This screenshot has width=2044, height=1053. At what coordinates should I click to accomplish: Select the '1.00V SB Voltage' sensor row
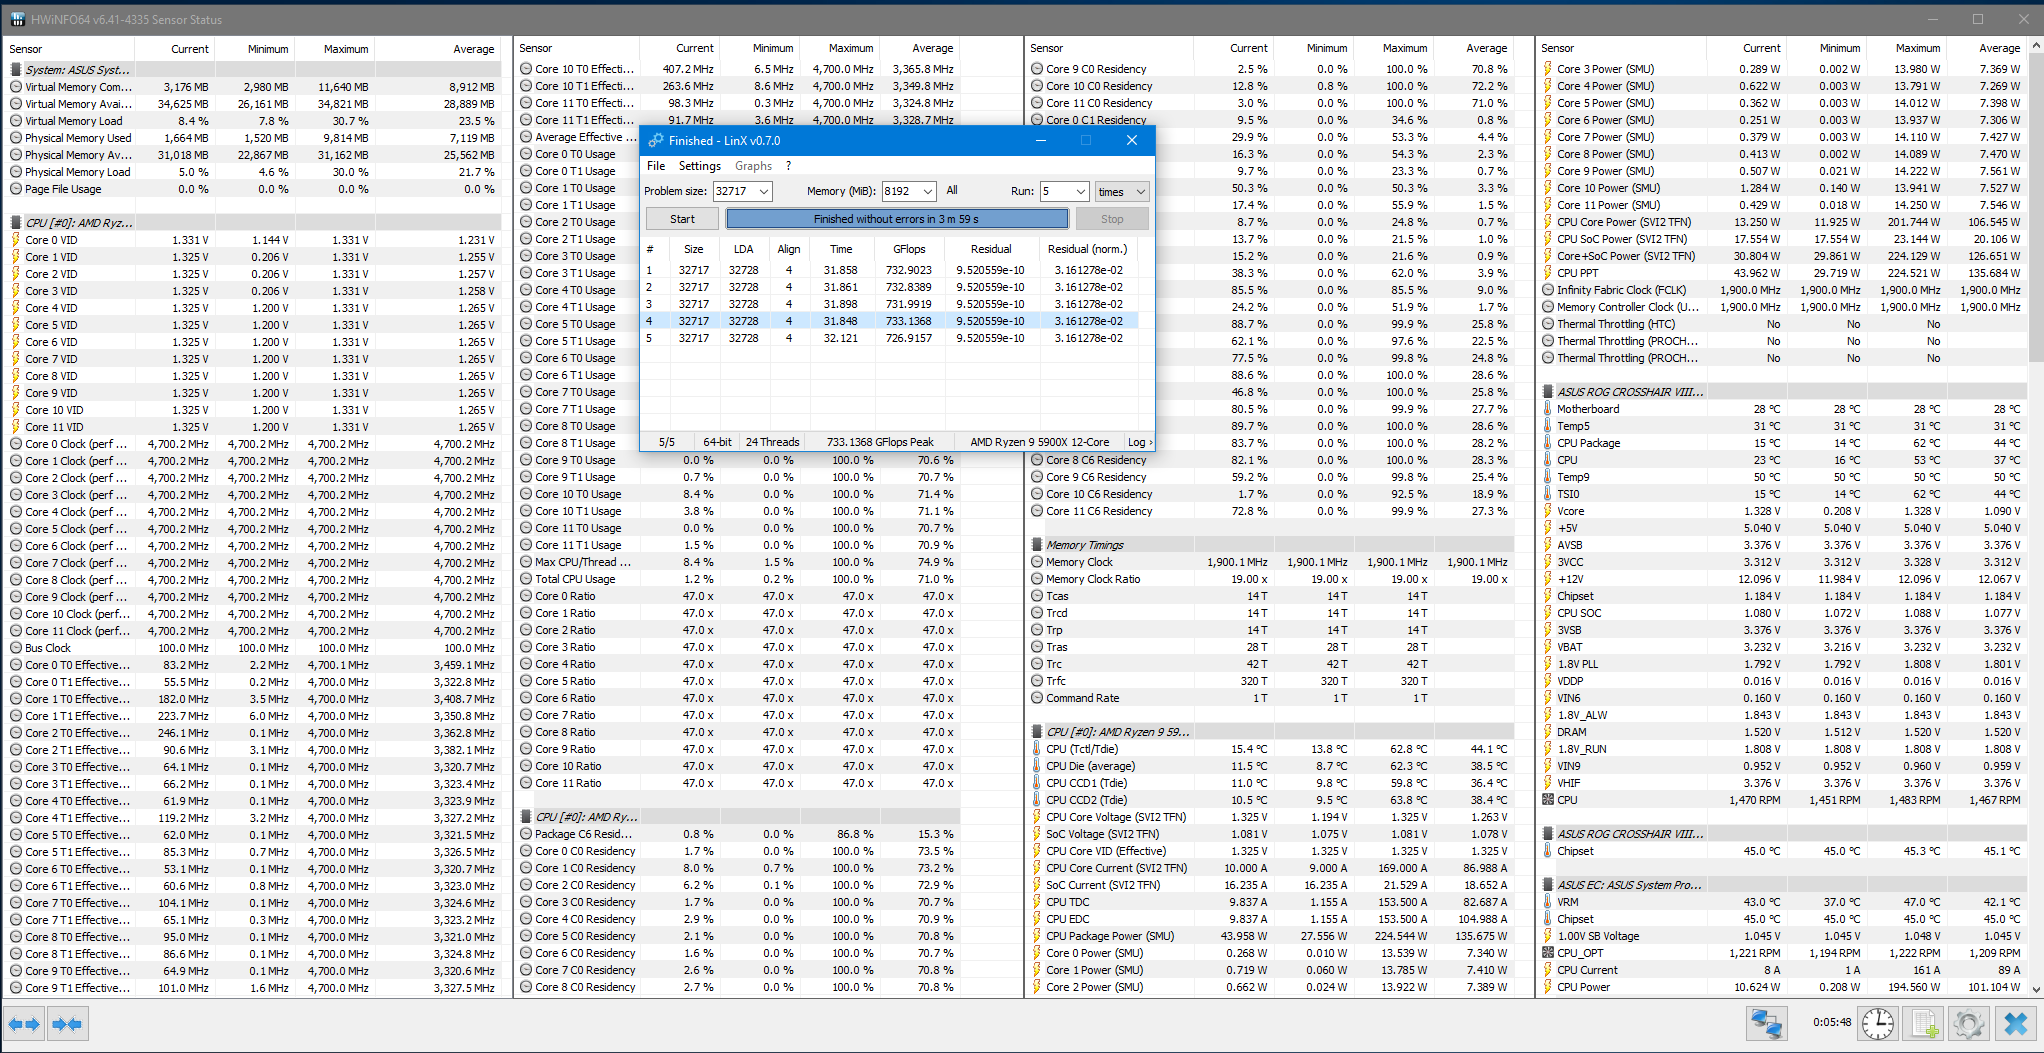(1783, 936)
